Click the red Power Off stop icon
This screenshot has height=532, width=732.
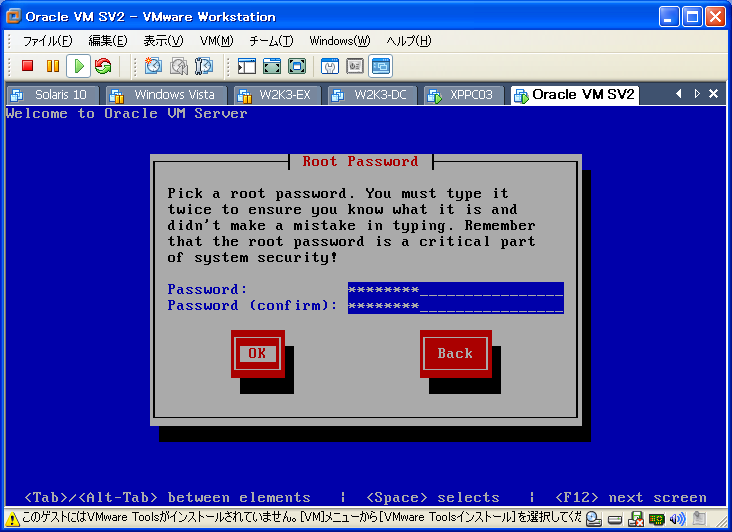tap(28, 66)
